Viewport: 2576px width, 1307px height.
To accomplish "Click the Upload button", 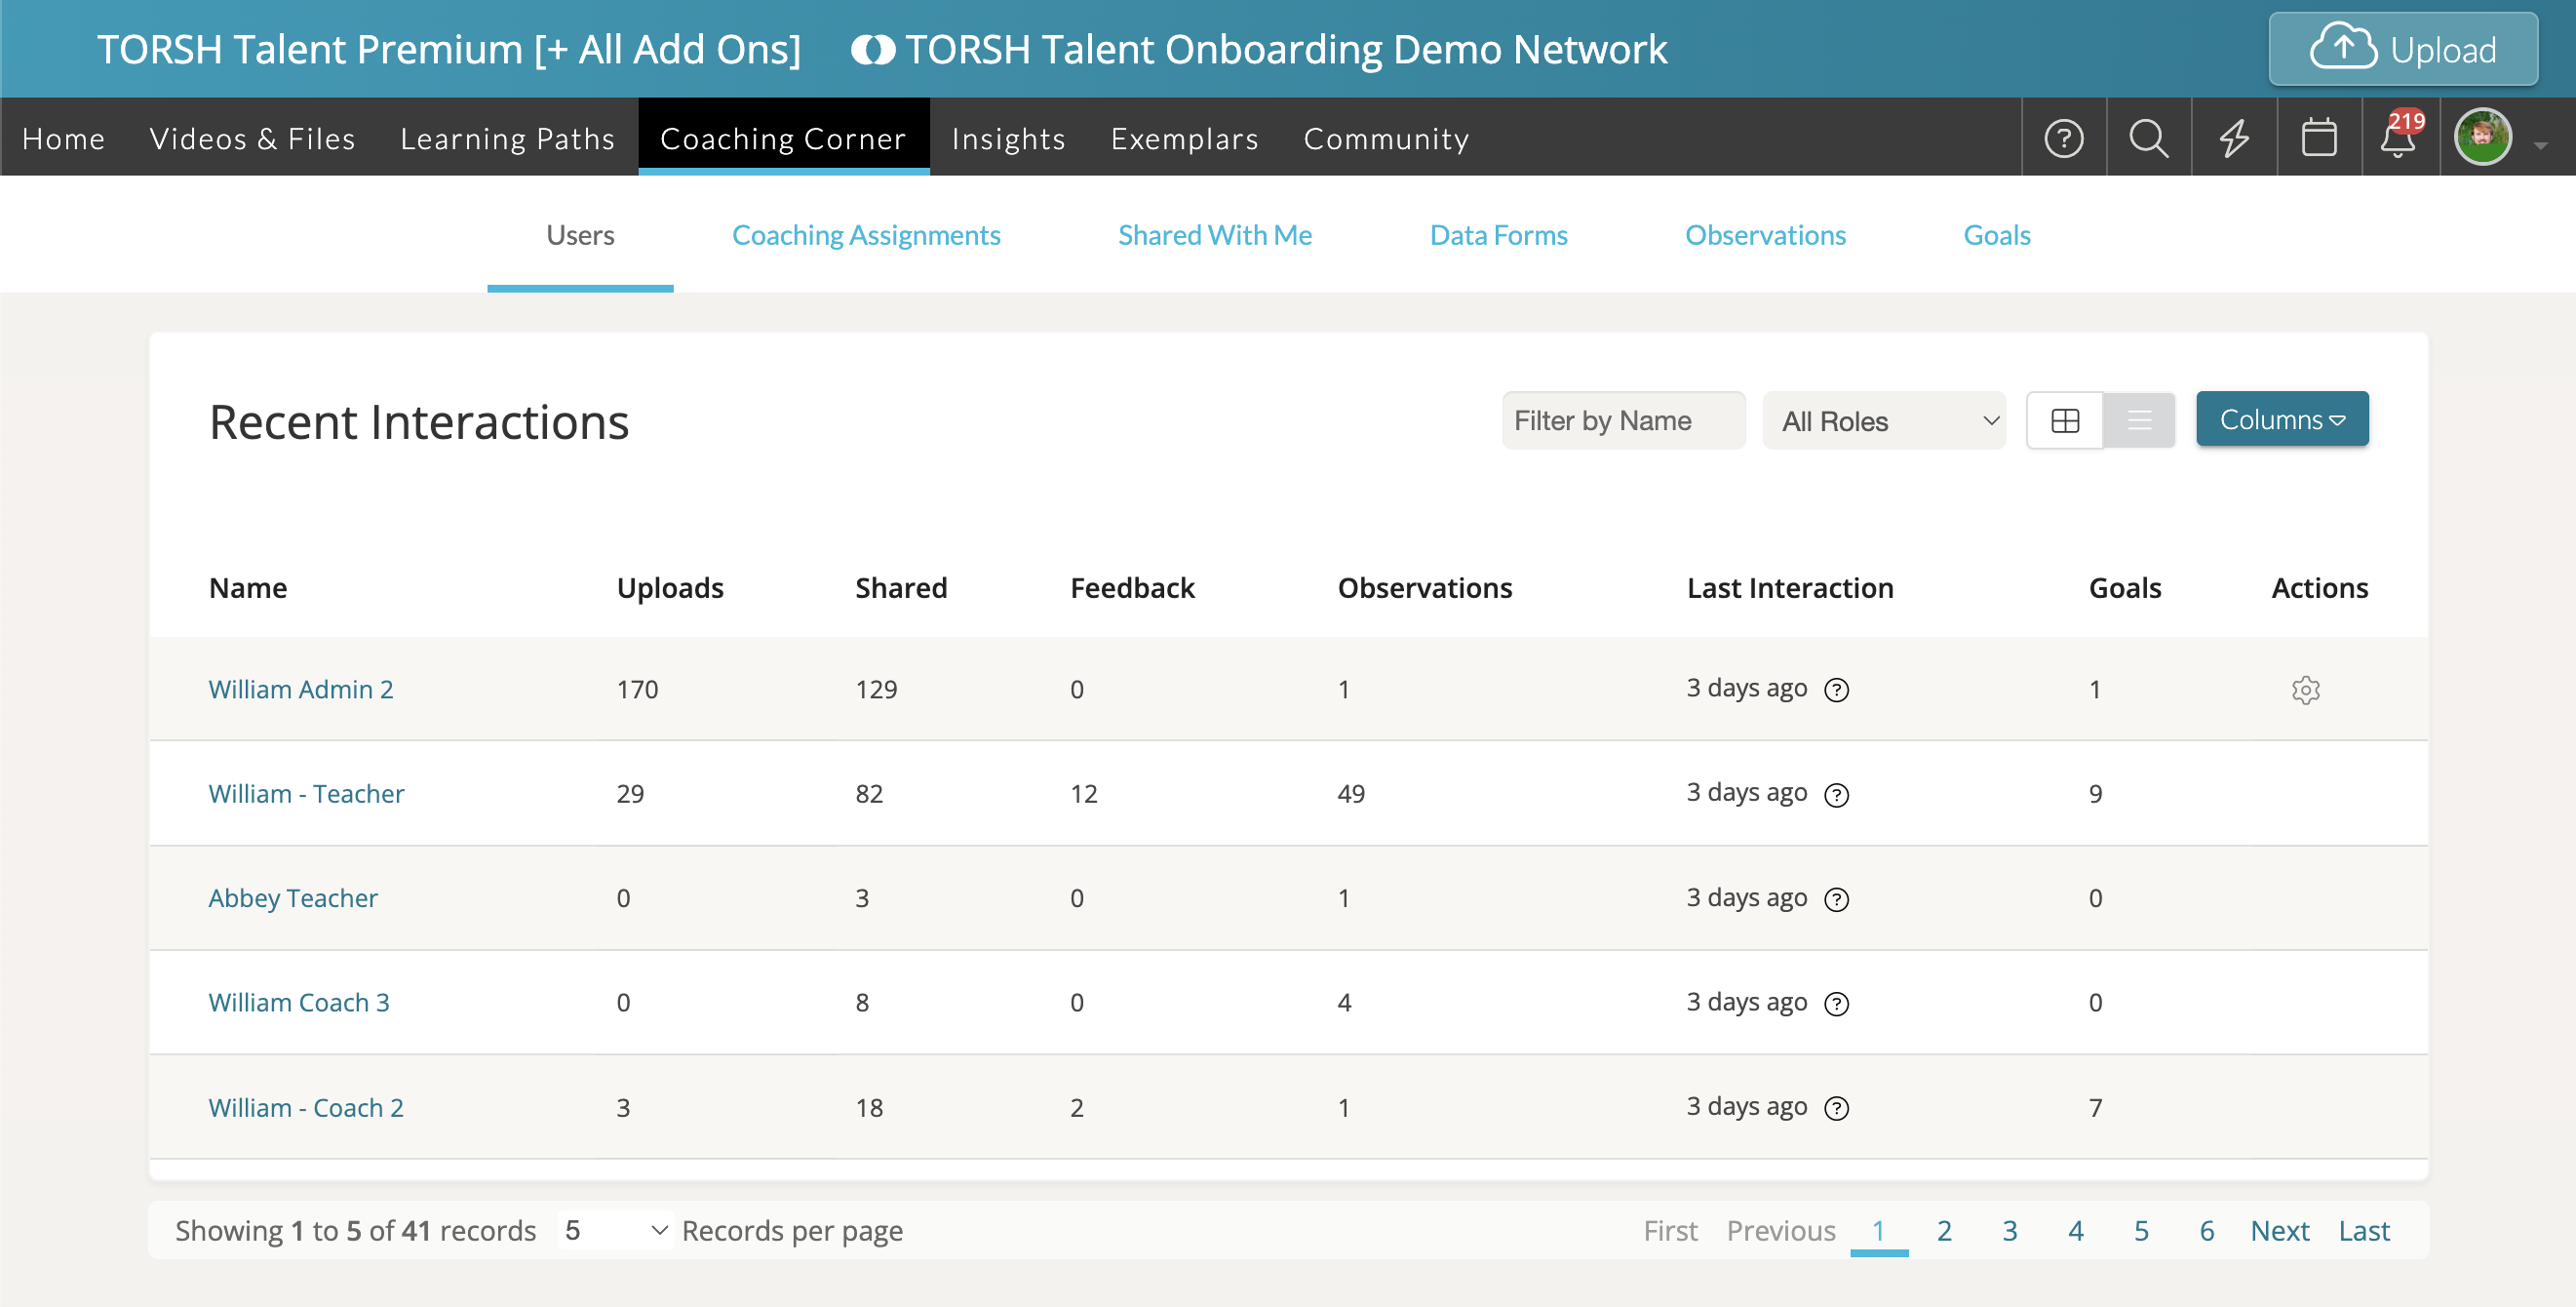I will (2402, 50).
